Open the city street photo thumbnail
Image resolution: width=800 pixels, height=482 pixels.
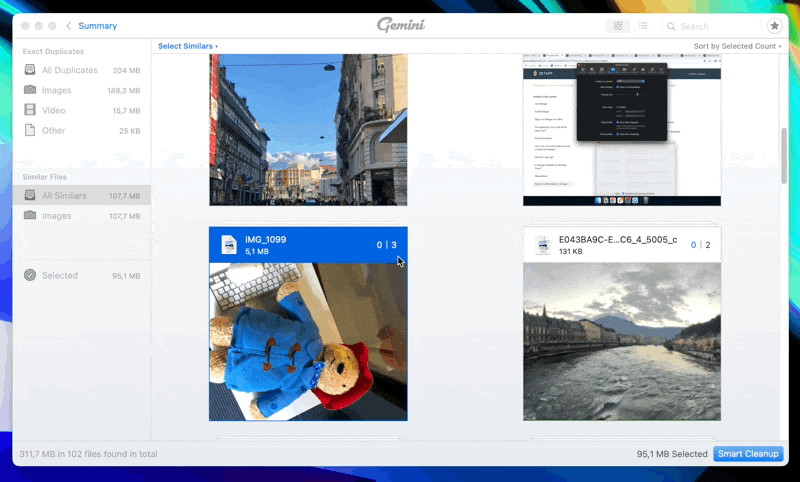point(308,130)
